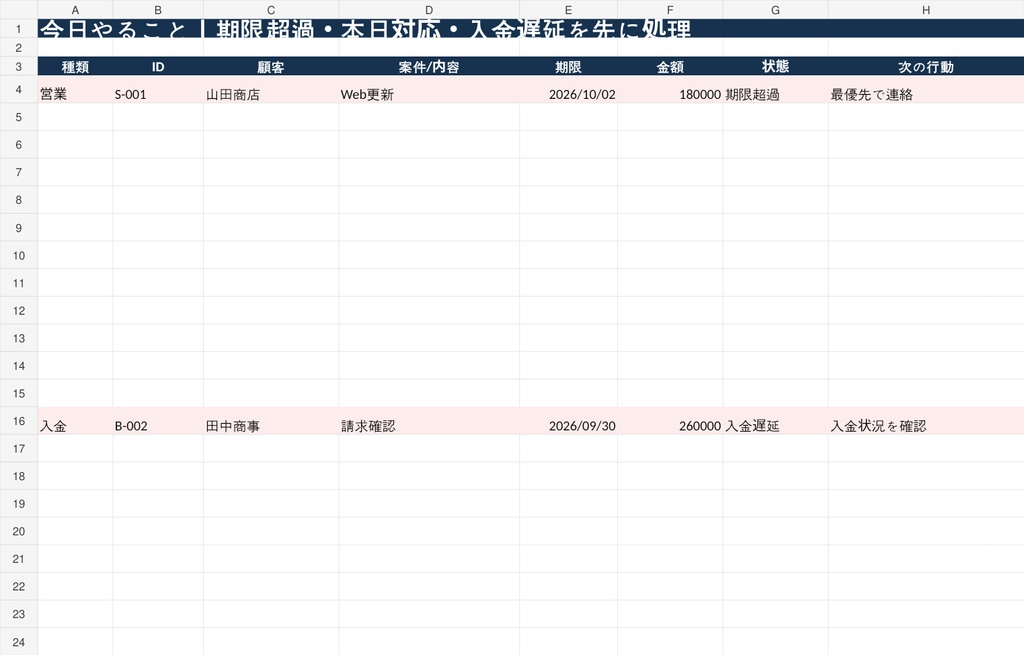Select the status cell 入金遅延
This screenshot has width=1024, height=655.
pos(775,421)
